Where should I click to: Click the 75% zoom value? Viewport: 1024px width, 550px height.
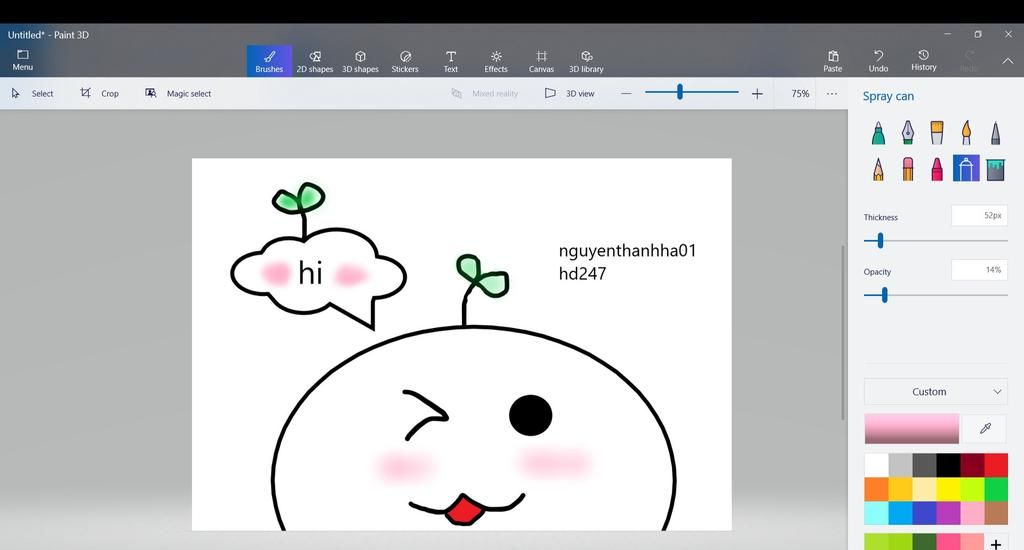pyautogui.click(x=800, y=93)
